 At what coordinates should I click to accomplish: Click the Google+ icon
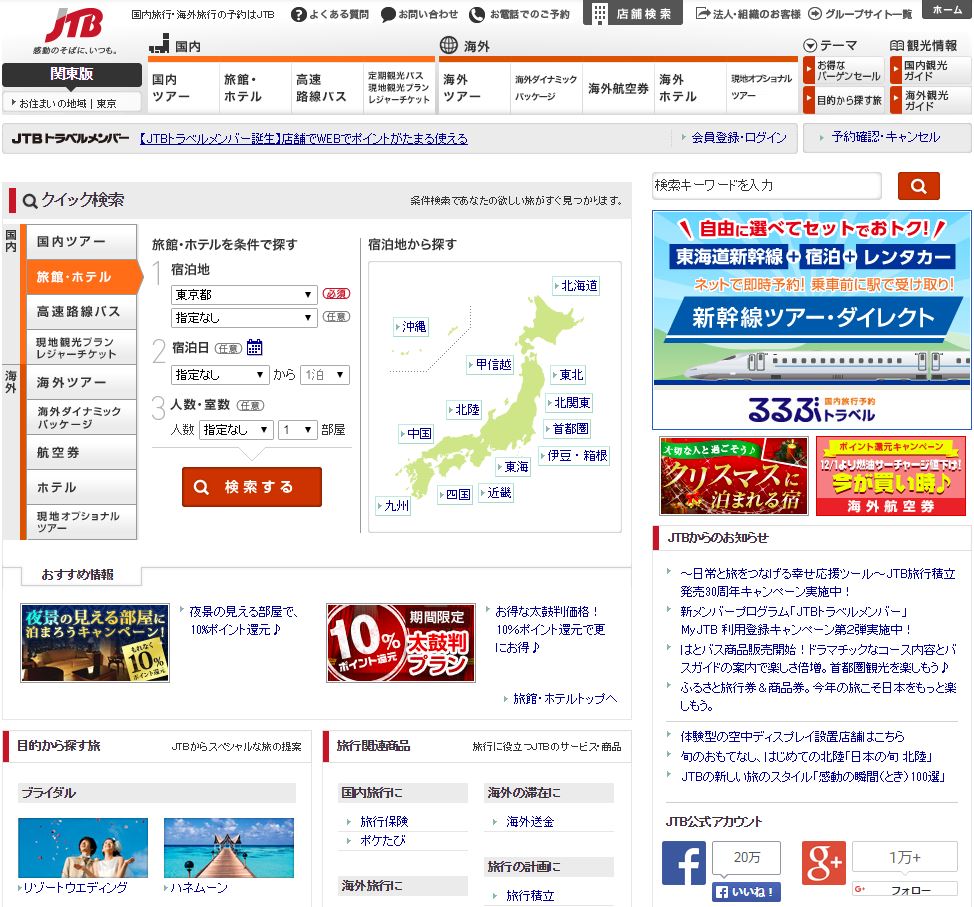(824, 863)
